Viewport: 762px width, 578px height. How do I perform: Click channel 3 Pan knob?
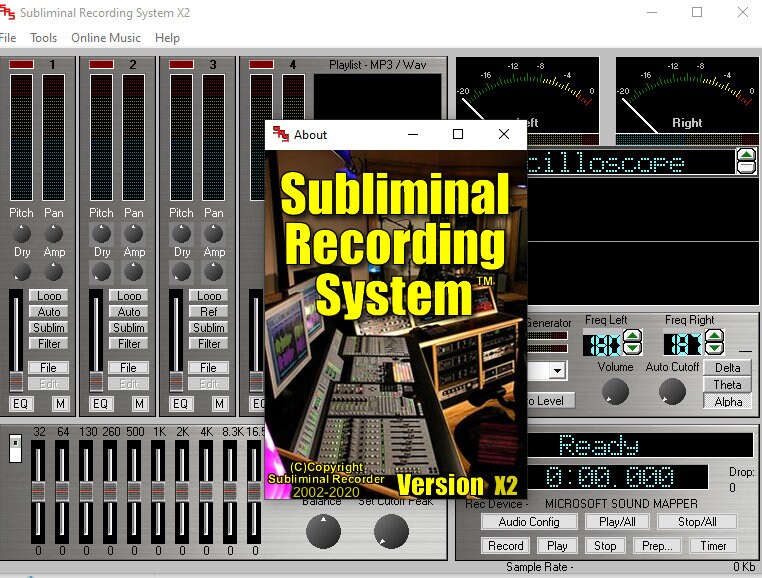tap(213, 233)
